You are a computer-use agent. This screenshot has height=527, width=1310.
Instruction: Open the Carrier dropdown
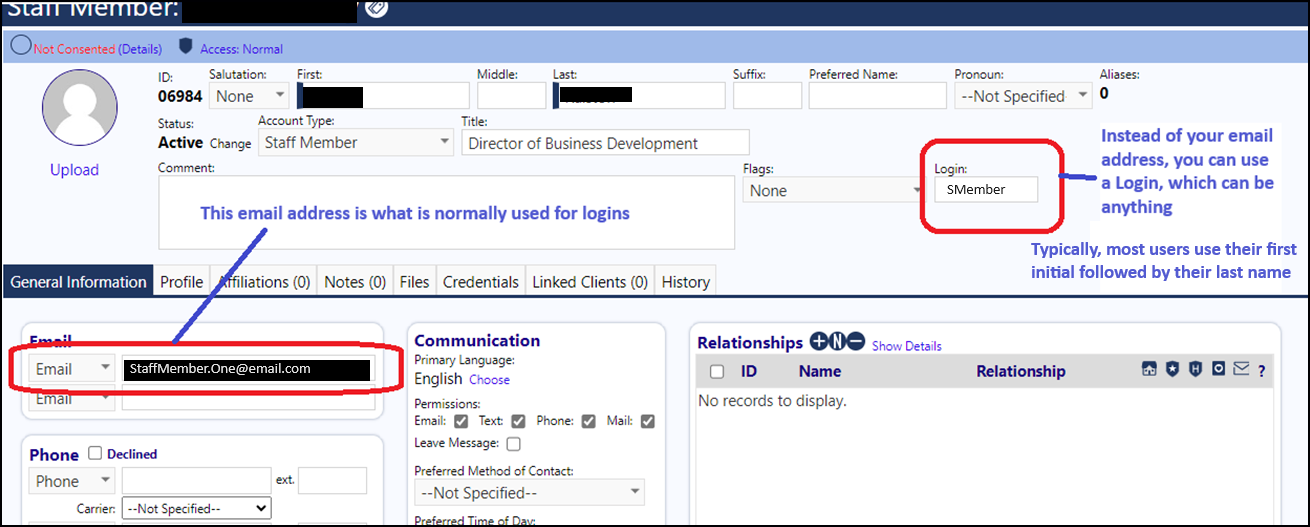[x=196, y=508]
